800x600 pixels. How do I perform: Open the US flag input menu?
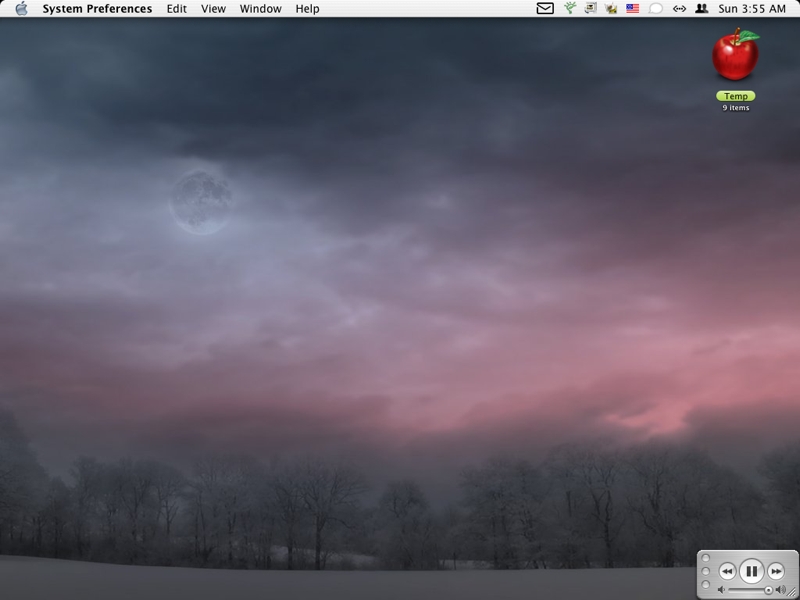[632, 9]
